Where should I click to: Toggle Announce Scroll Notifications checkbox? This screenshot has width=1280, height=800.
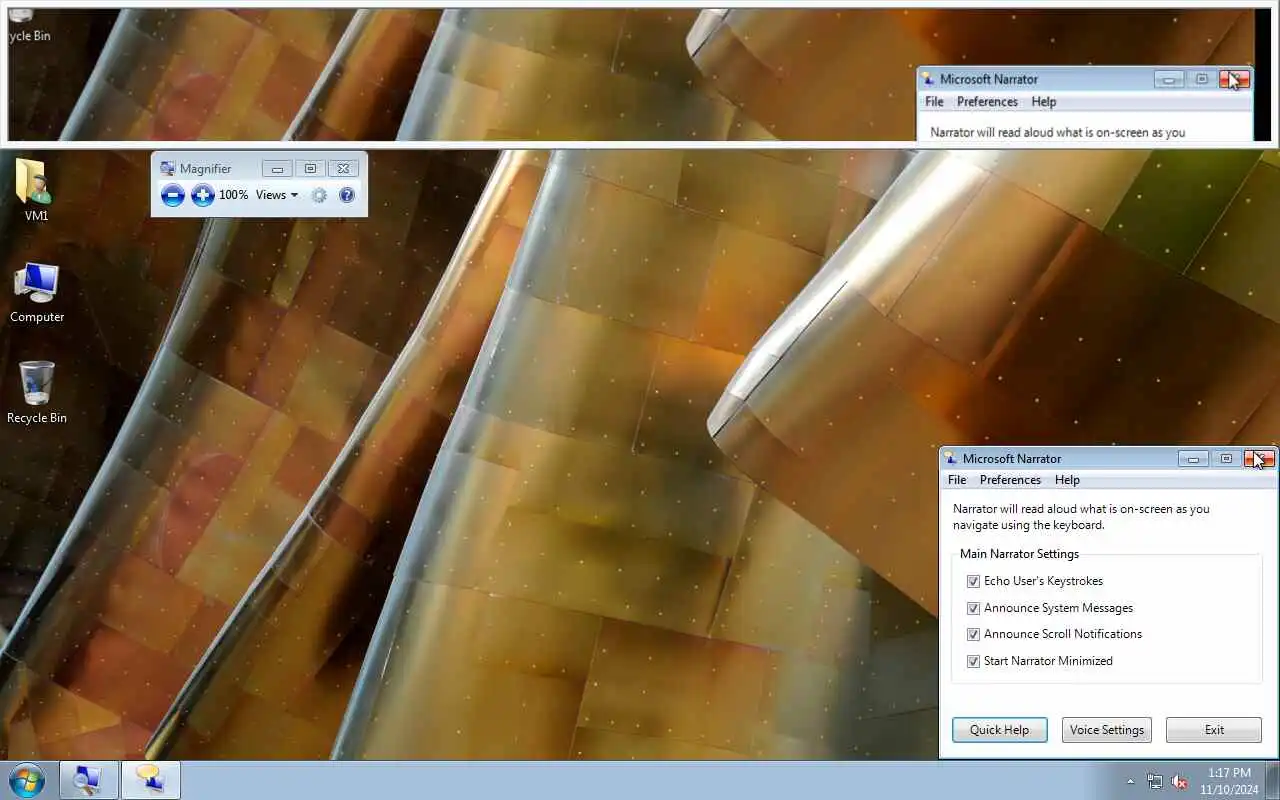(x=973, y=634)
